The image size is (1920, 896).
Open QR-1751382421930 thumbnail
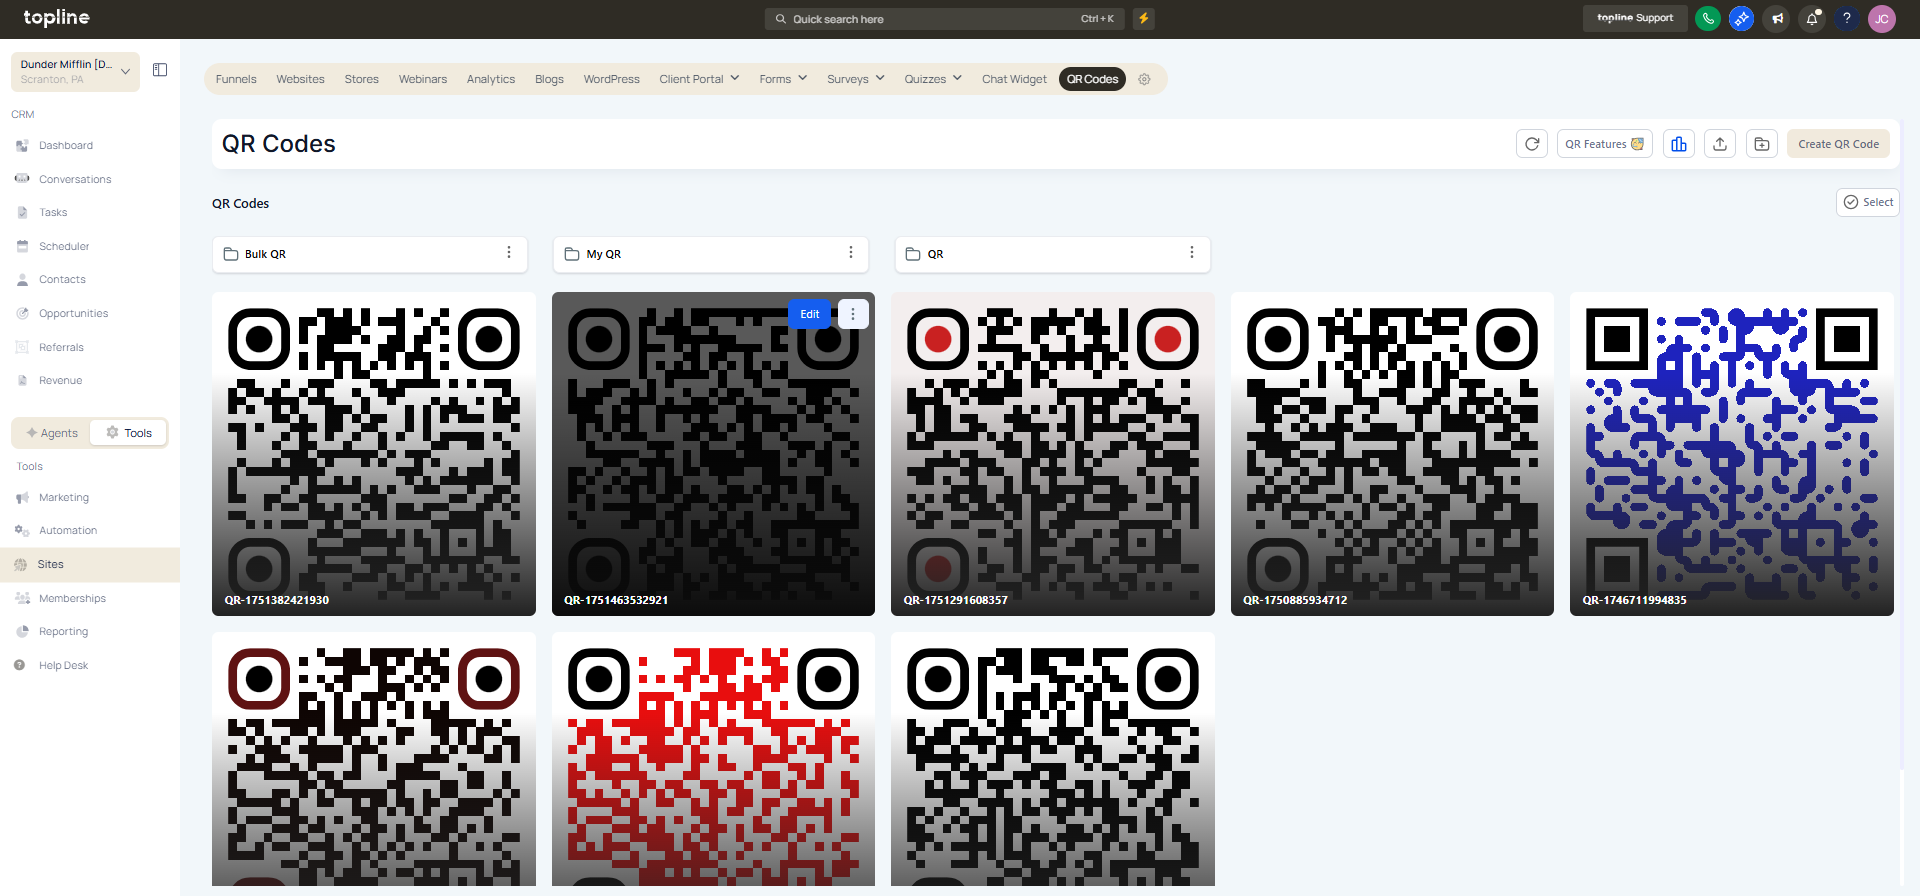(x=374, y=454)
